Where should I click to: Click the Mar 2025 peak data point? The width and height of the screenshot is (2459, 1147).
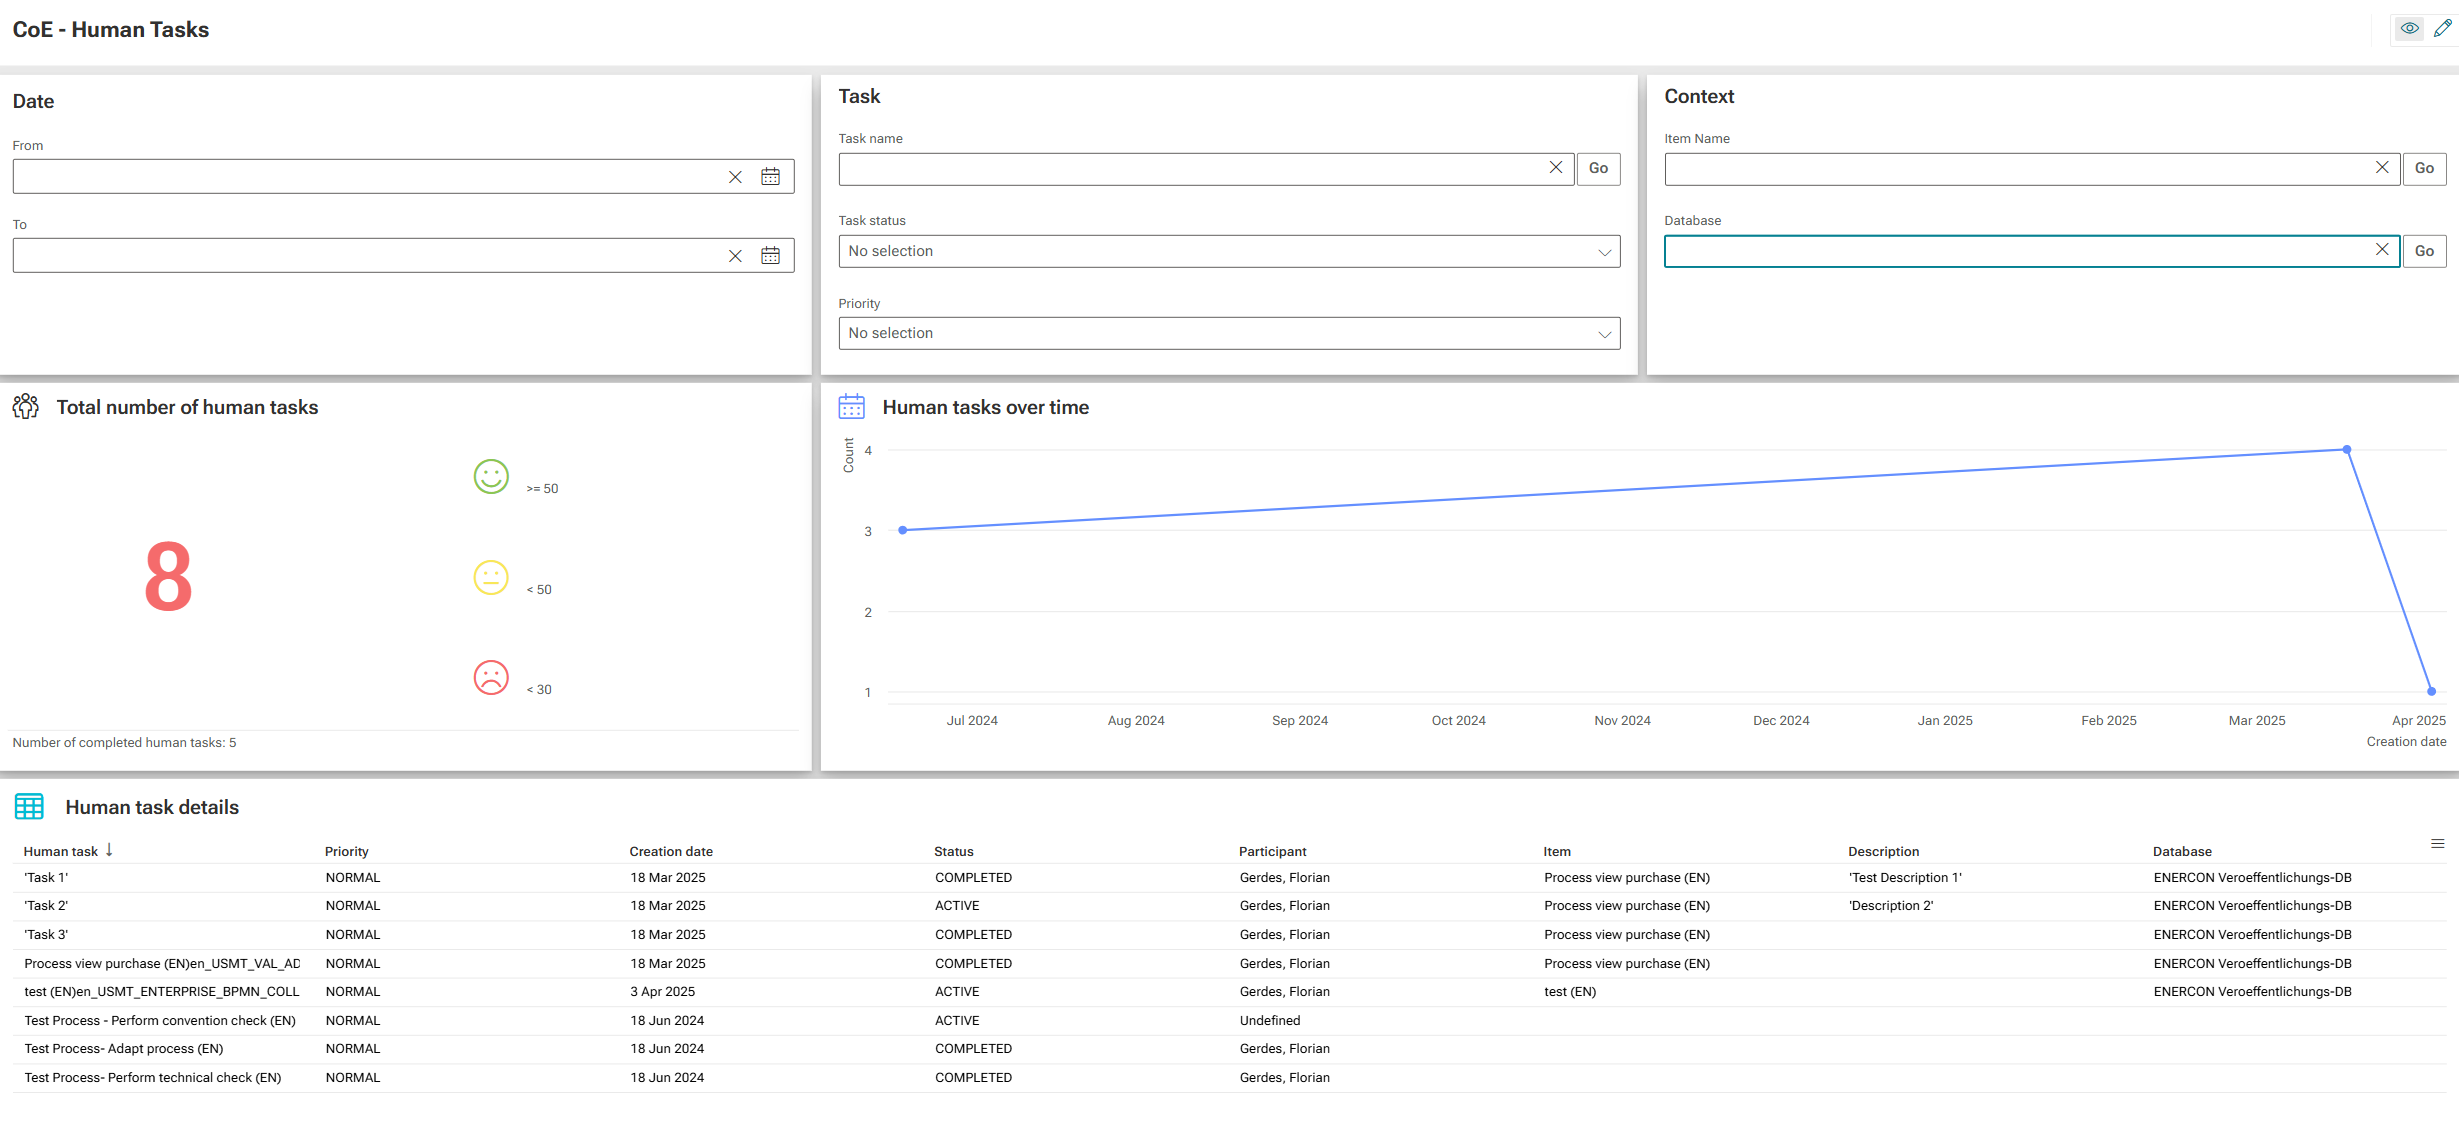click(2346, 450)
